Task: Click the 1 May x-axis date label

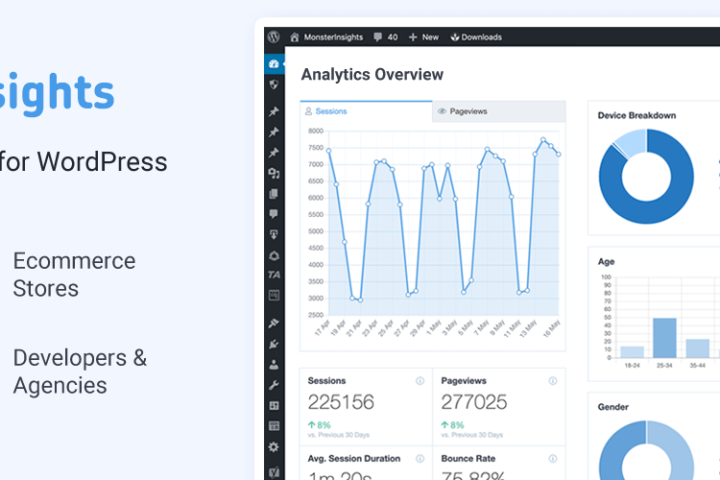Action: (434, 328)
